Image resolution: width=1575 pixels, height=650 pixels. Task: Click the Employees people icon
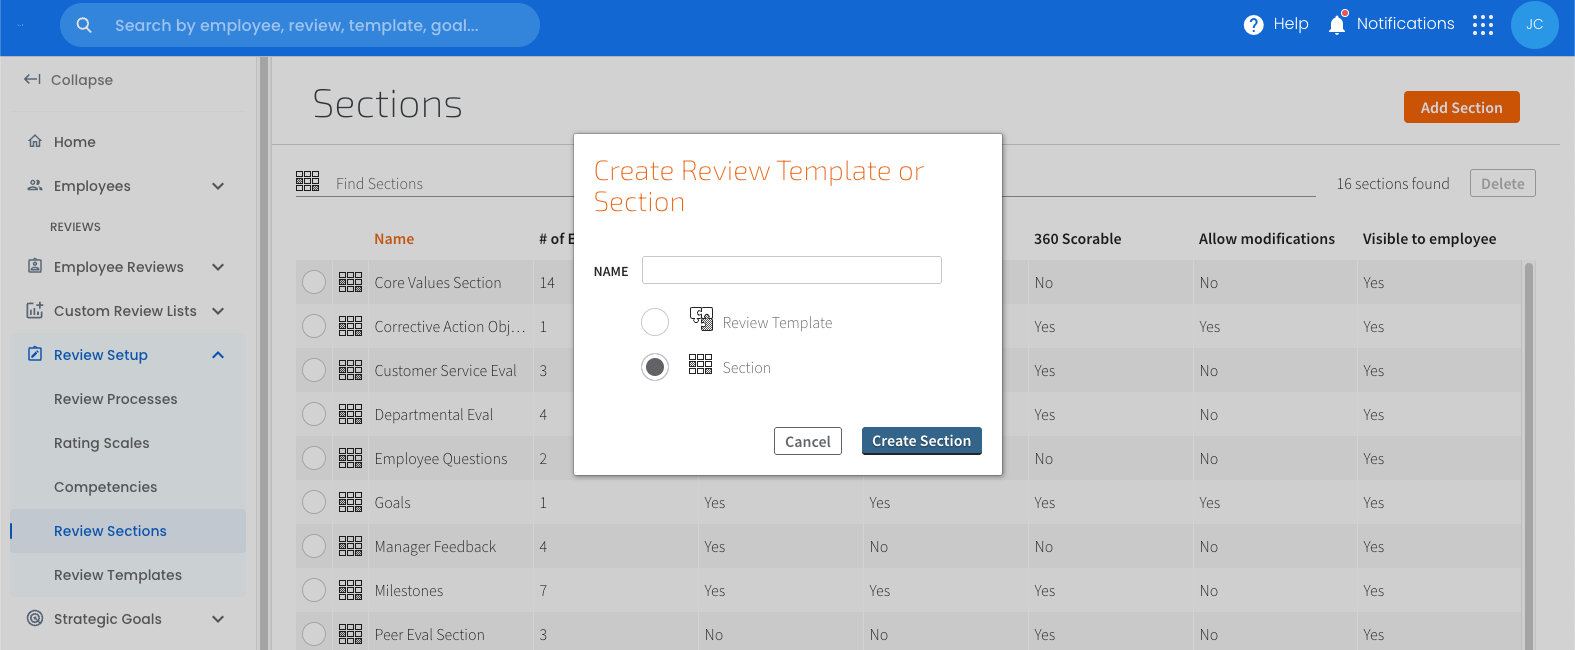click(x=35, y=185)
